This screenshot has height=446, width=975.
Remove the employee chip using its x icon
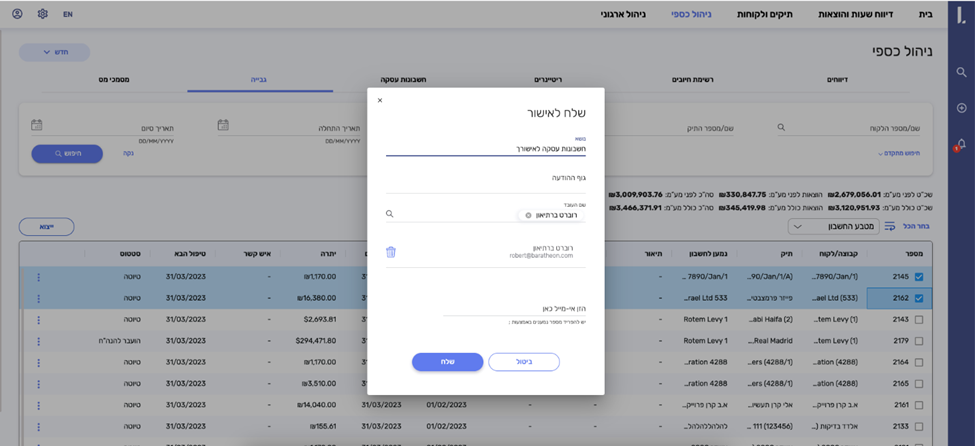528,215
